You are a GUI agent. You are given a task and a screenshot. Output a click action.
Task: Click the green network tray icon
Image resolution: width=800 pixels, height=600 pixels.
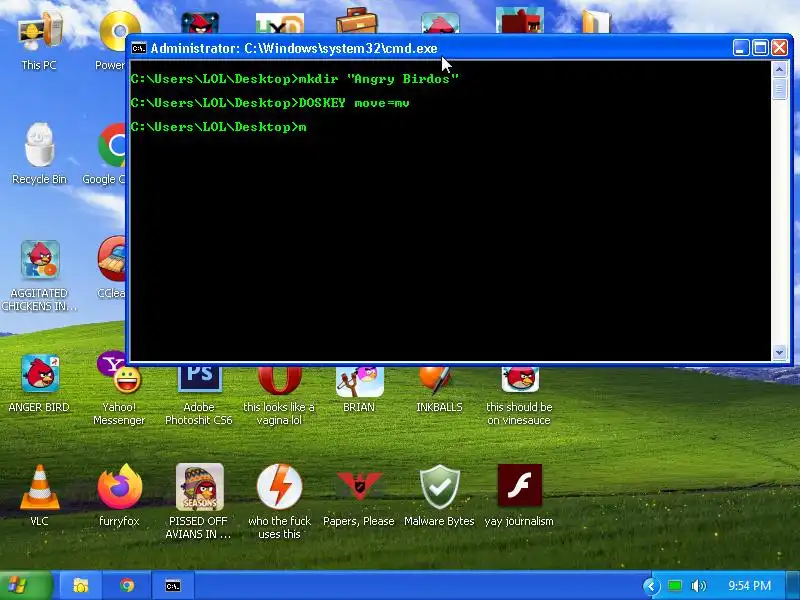click(675, 586)
